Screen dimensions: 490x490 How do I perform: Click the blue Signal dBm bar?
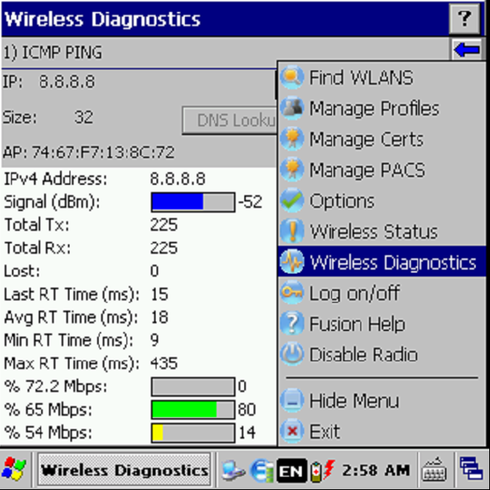193,202
